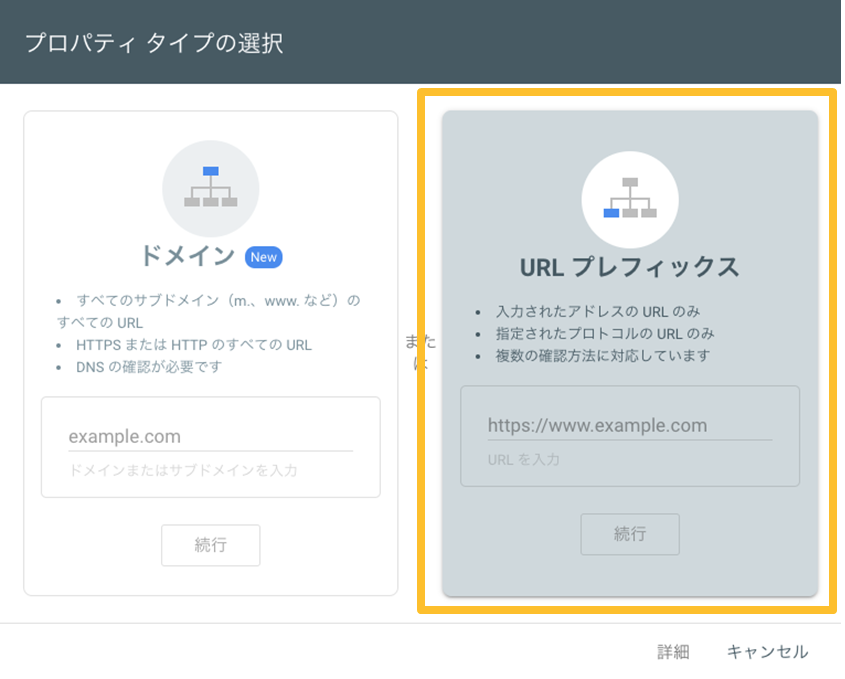845x679 pixels.
Task: Click the Domain property hierarchy icon
Action: pos(211,188)
